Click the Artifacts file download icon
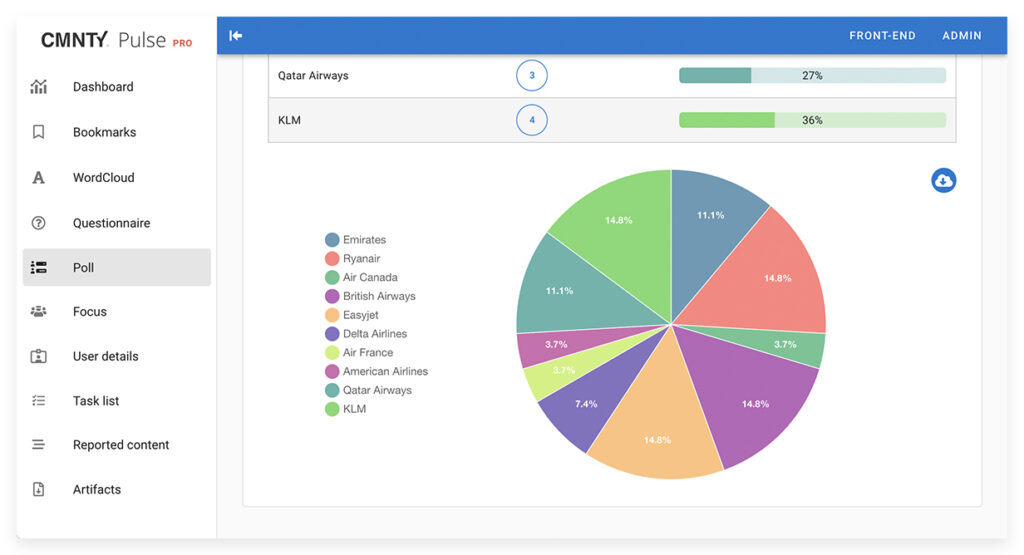The width and height of the screenshot is (1024, 555). point(39,489)
